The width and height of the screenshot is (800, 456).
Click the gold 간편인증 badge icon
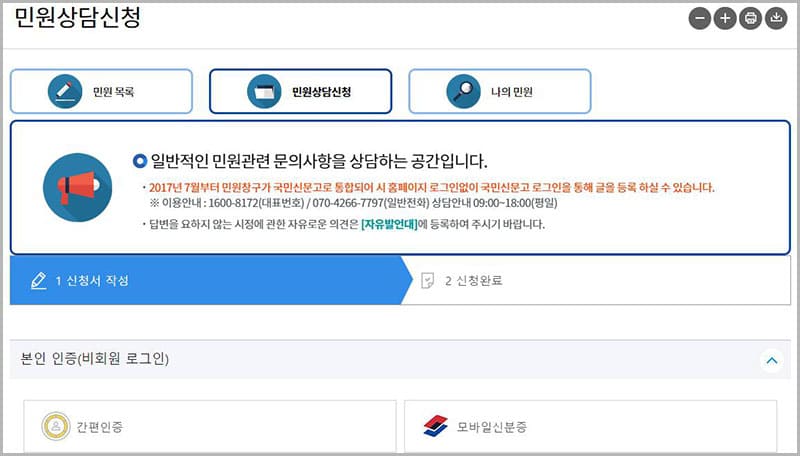[56, 427]
